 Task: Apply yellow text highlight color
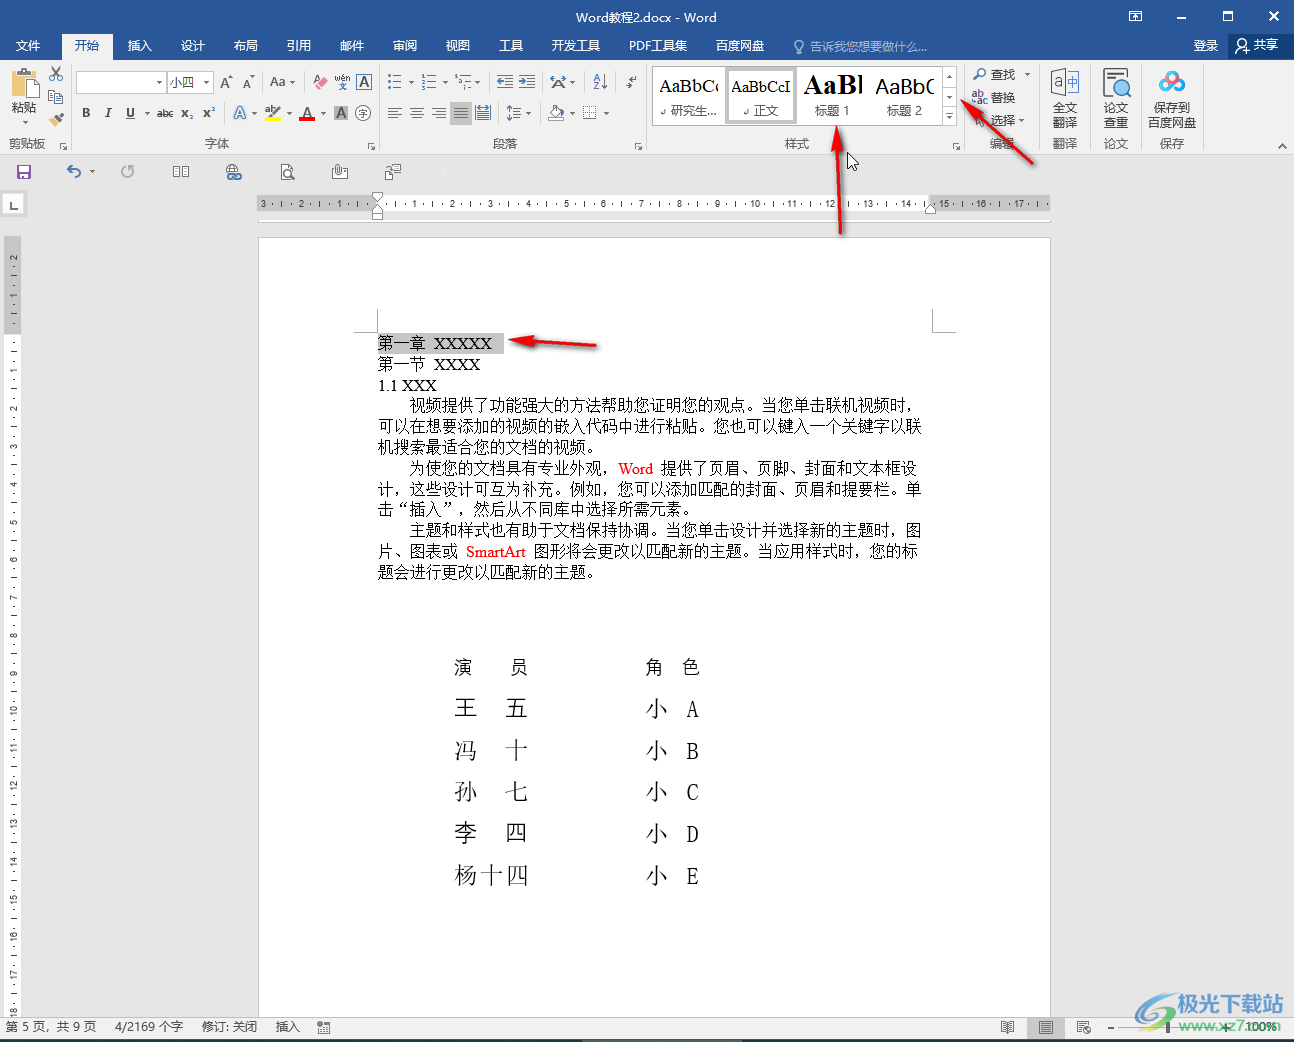tap(273, 113)
